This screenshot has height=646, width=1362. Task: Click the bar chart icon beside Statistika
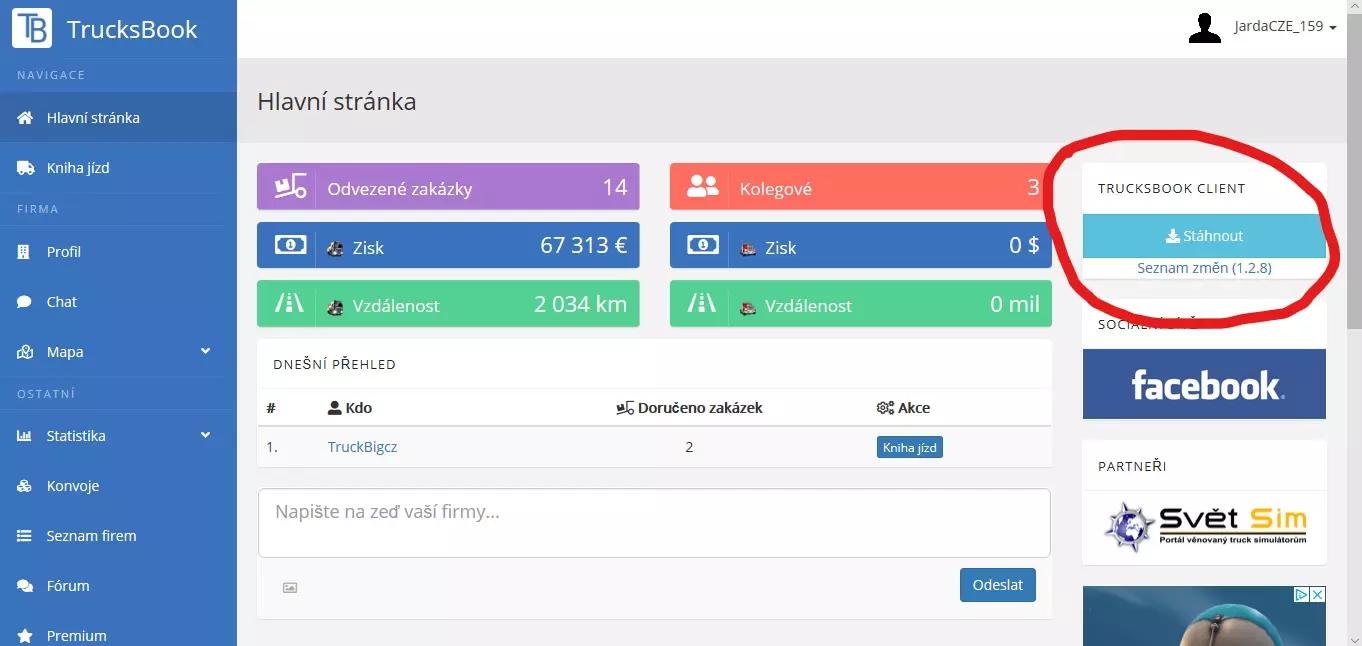(25, 436)
